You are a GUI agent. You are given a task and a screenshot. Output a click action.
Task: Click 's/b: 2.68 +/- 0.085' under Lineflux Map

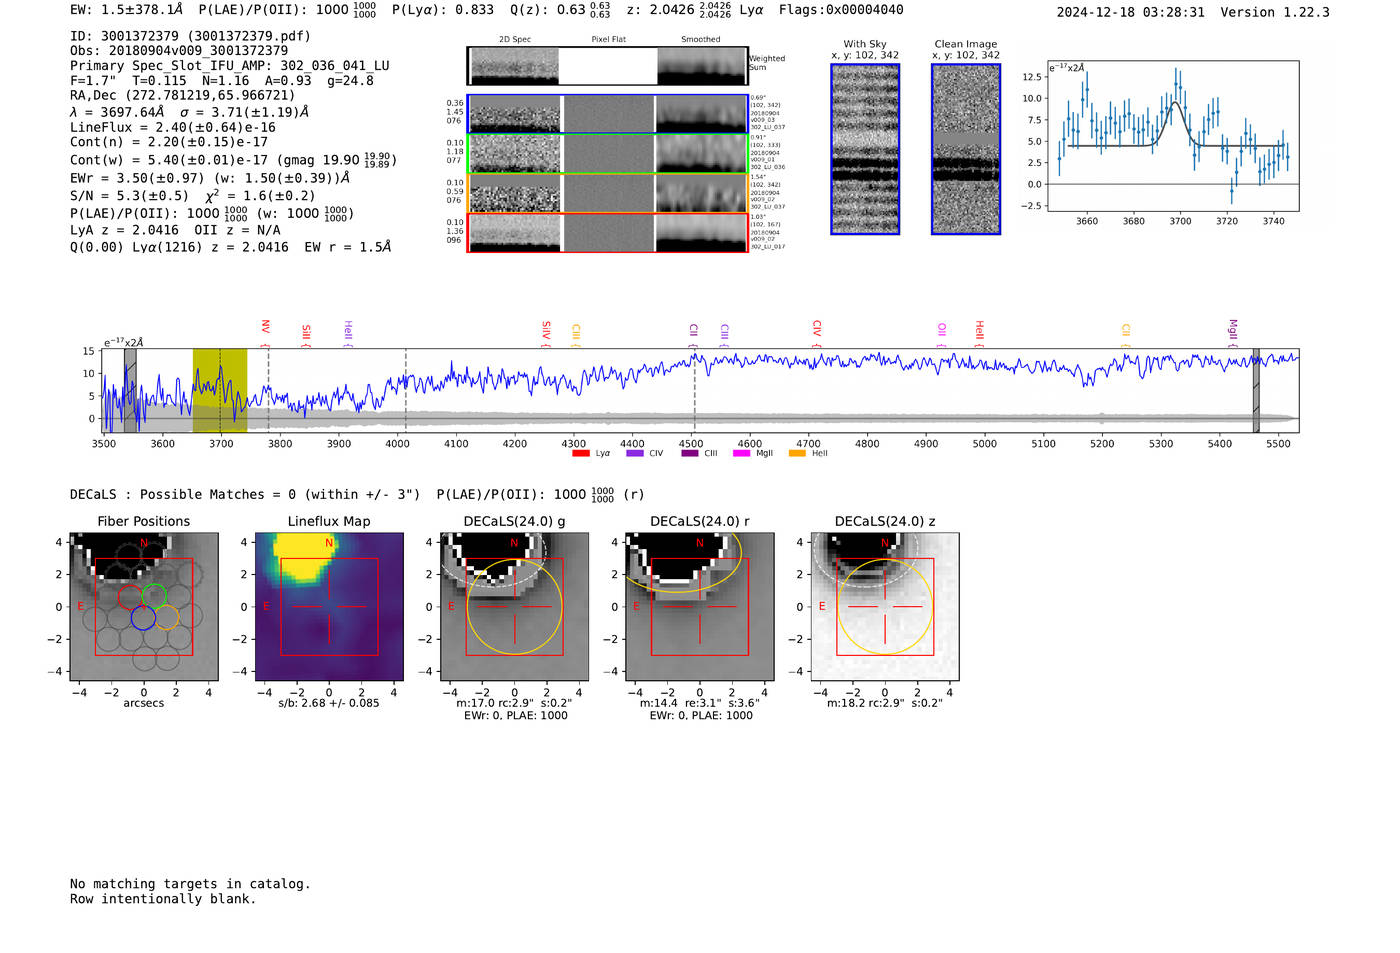(x=329, y=703)
